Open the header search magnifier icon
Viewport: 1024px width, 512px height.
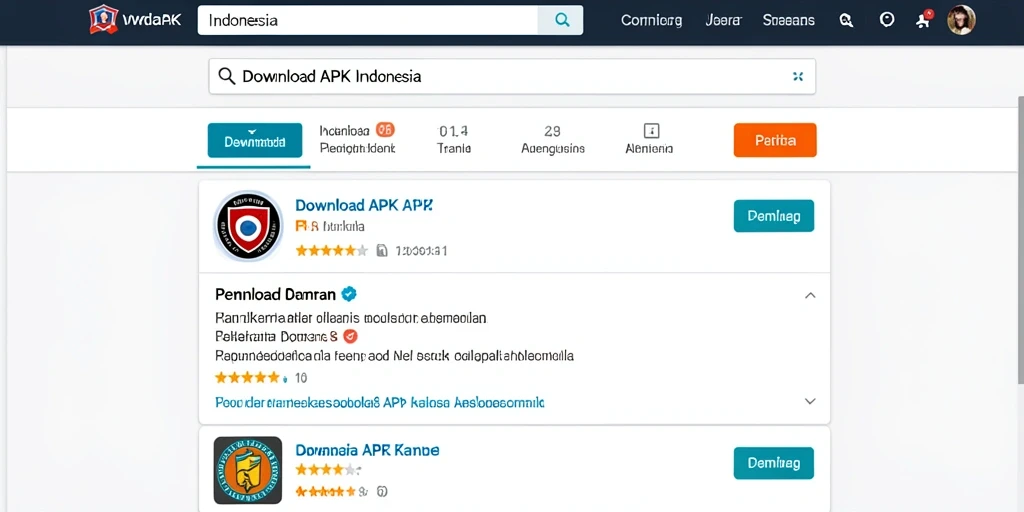point(846,20)
